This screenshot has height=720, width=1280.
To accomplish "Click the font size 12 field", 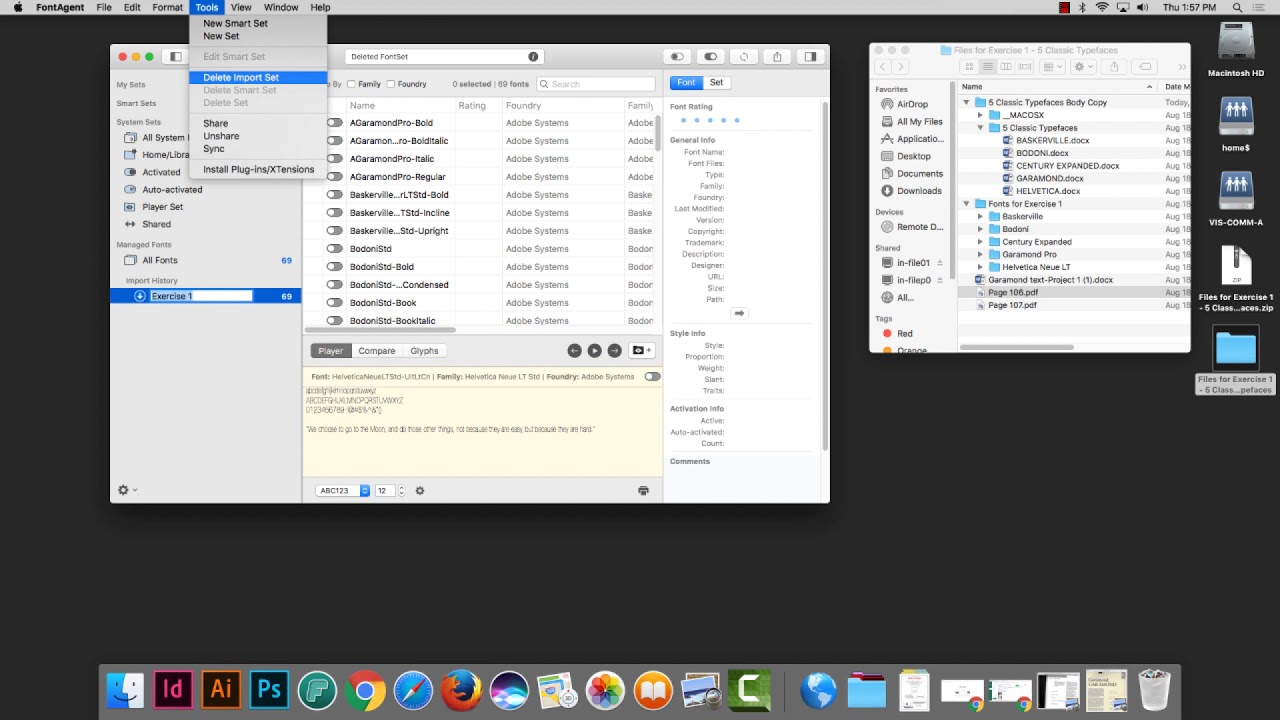I will [x=384, y=491].
